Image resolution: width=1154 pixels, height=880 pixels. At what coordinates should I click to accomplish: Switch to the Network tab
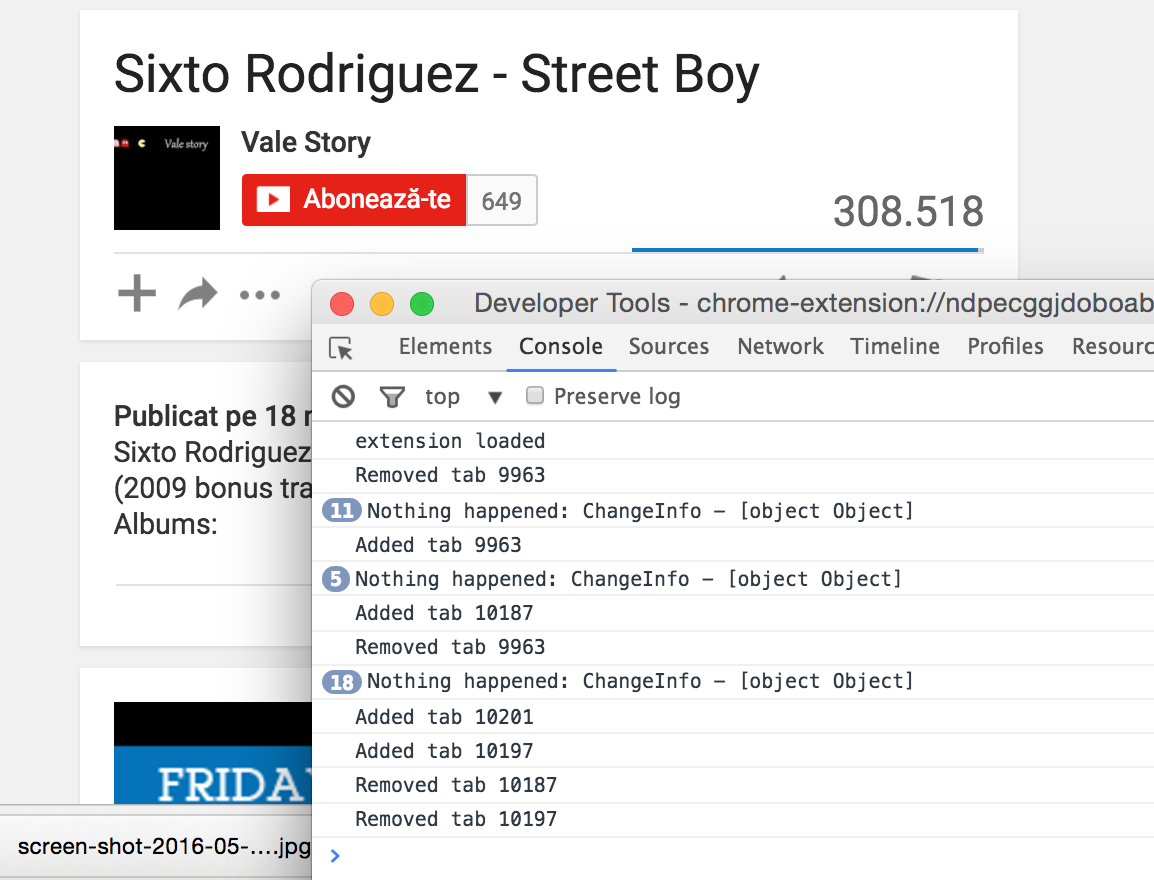click(780, 346)
